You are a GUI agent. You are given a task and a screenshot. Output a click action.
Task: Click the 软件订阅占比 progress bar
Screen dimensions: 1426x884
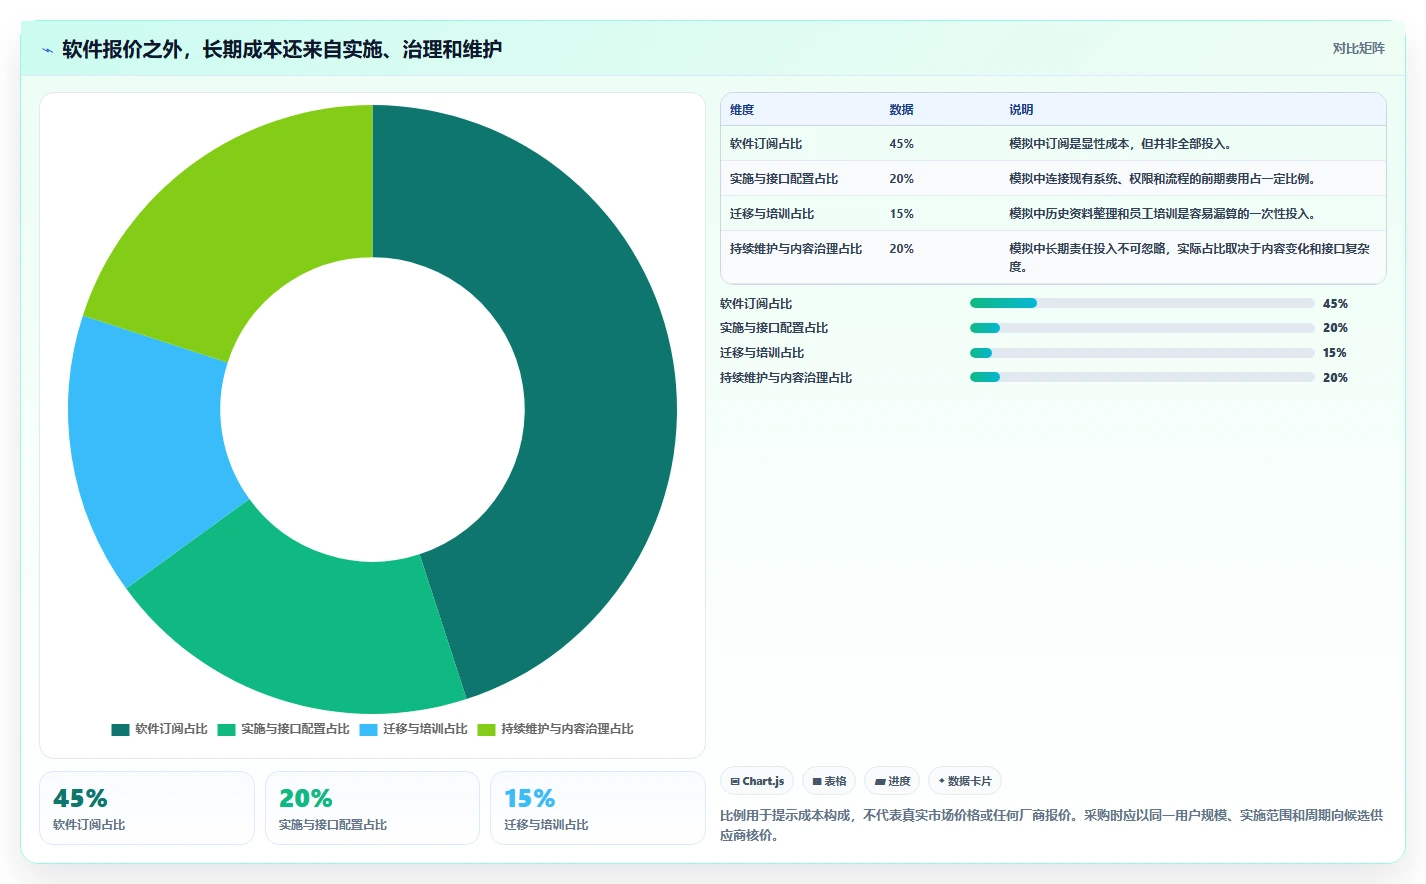(x=1142, y=303)
